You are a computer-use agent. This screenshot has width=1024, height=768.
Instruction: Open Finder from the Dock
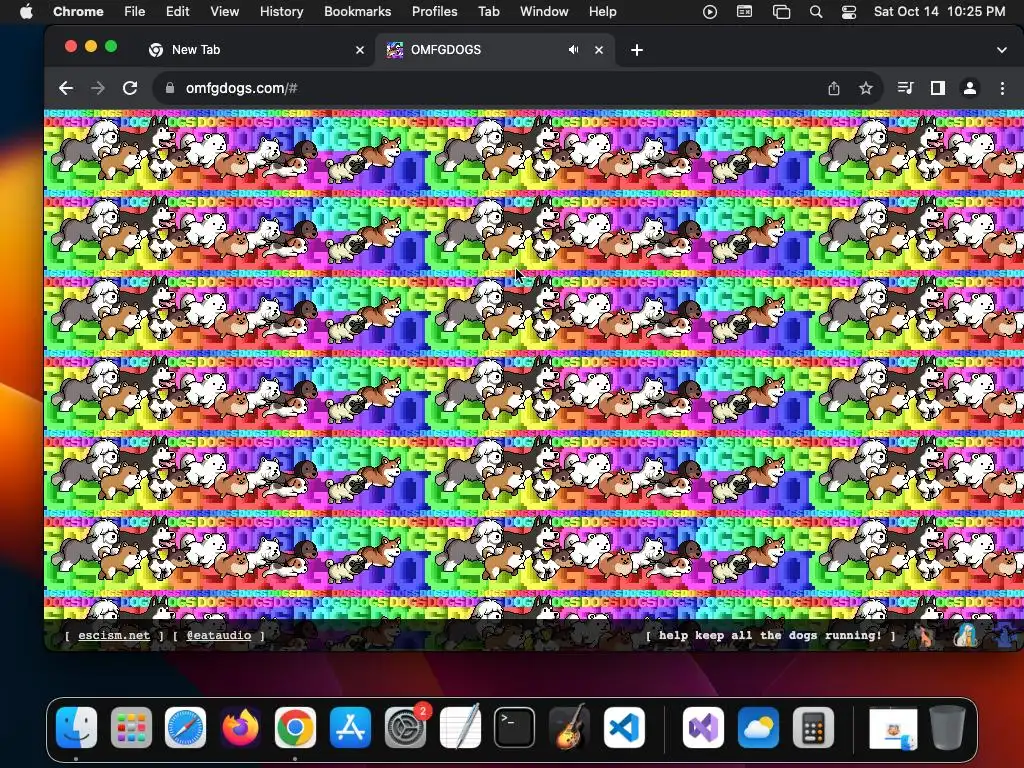[76, 727]
